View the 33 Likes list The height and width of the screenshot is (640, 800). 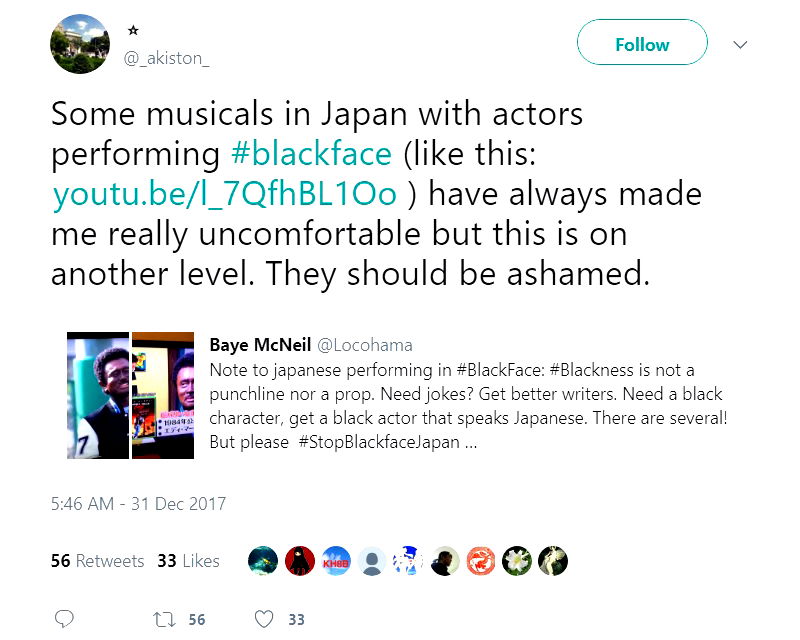coord(188,561)
